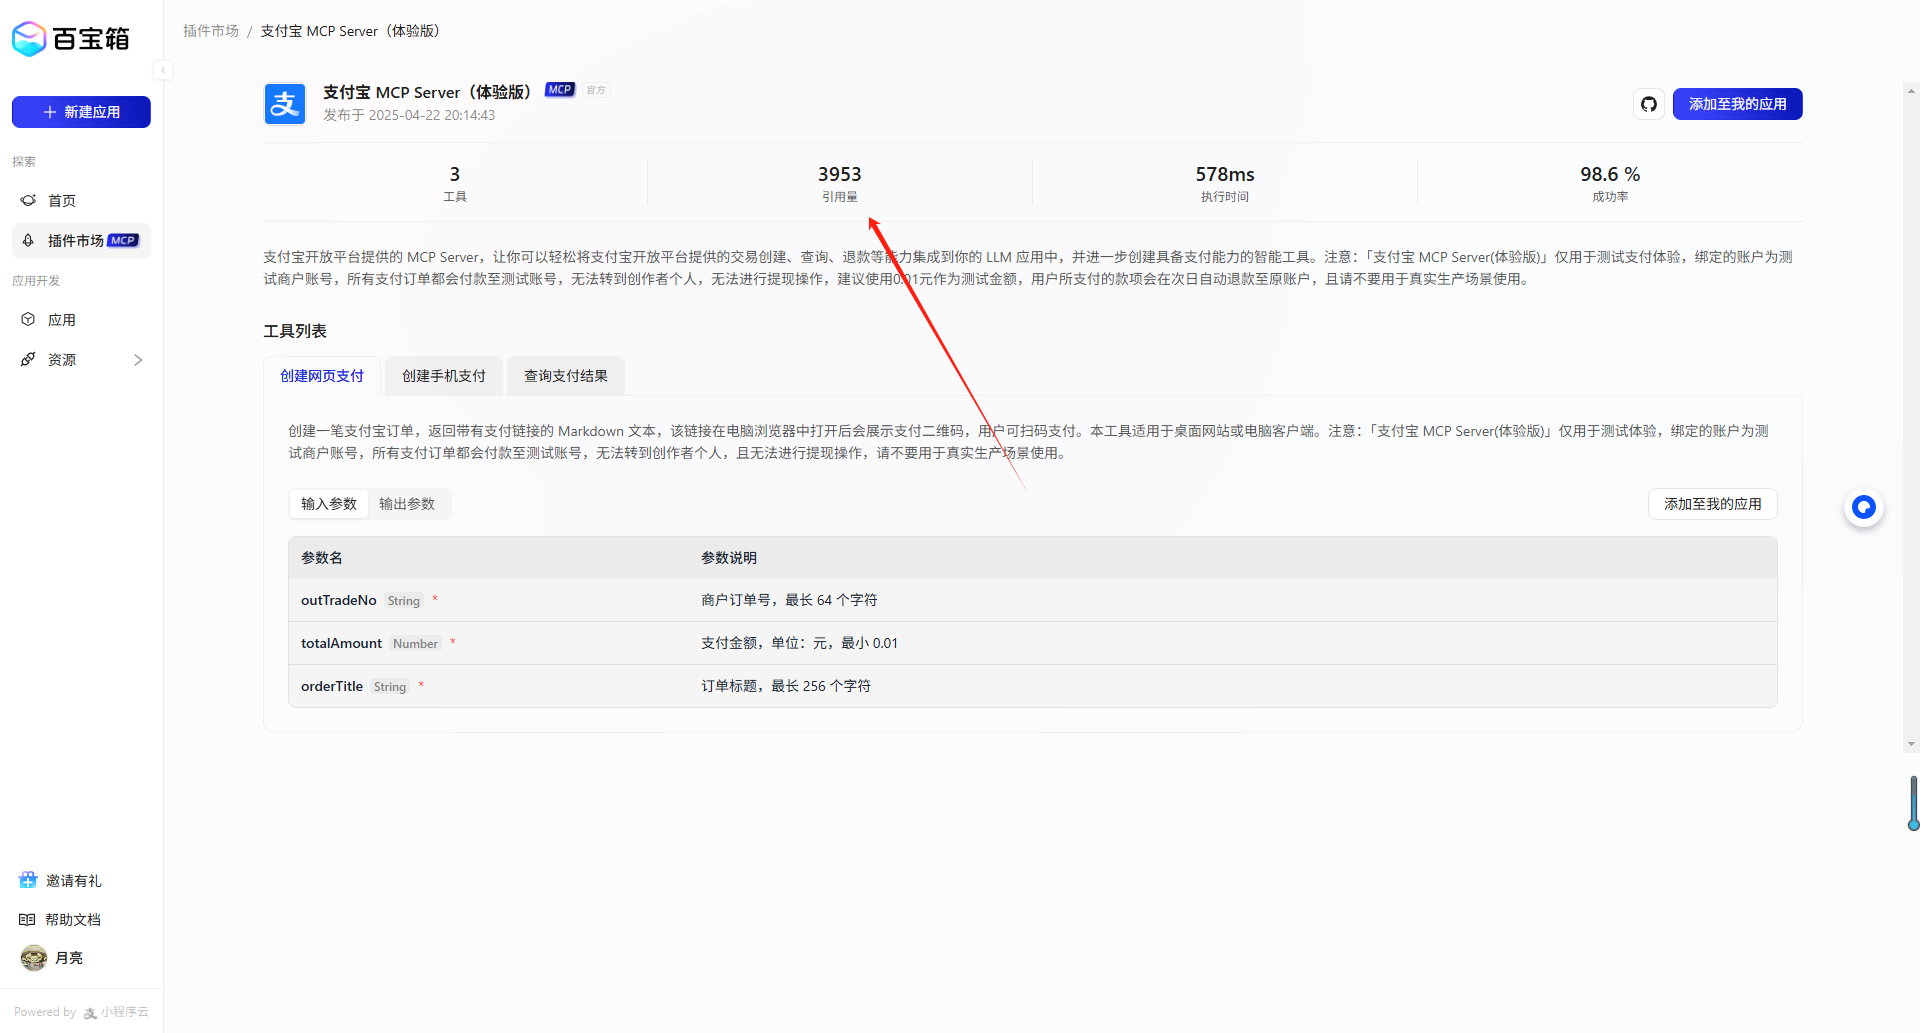Open the 邀请有礼 link

[x=74, y=881]
